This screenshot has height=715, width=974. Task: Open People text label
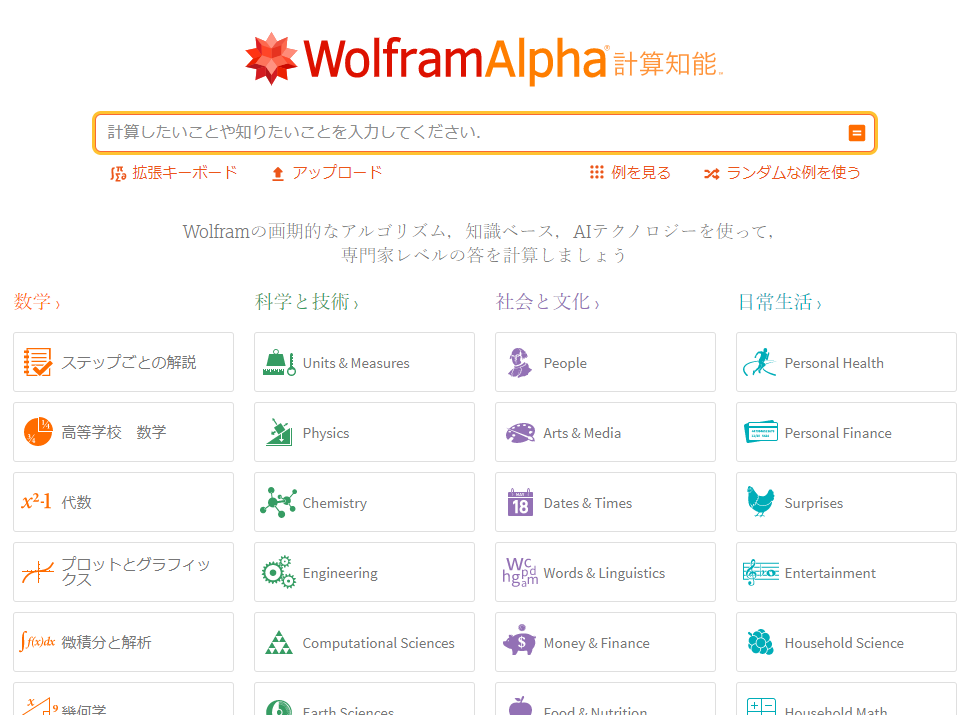(565, 363)
